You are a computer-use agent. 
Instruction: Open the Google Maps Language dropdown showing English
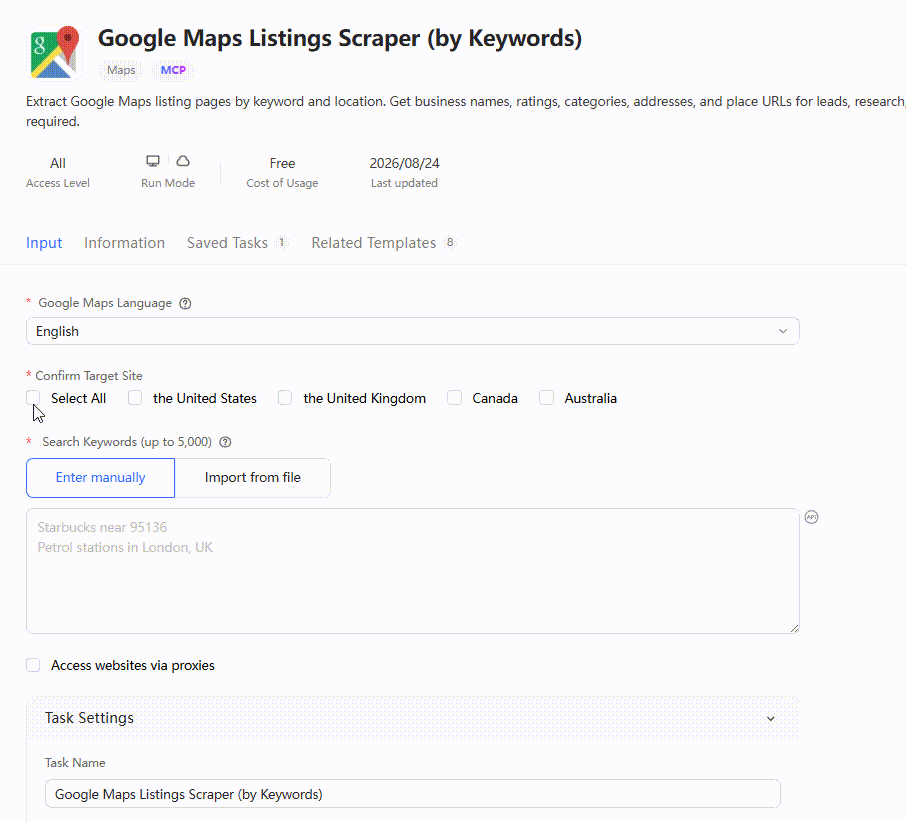coord(413,331)
